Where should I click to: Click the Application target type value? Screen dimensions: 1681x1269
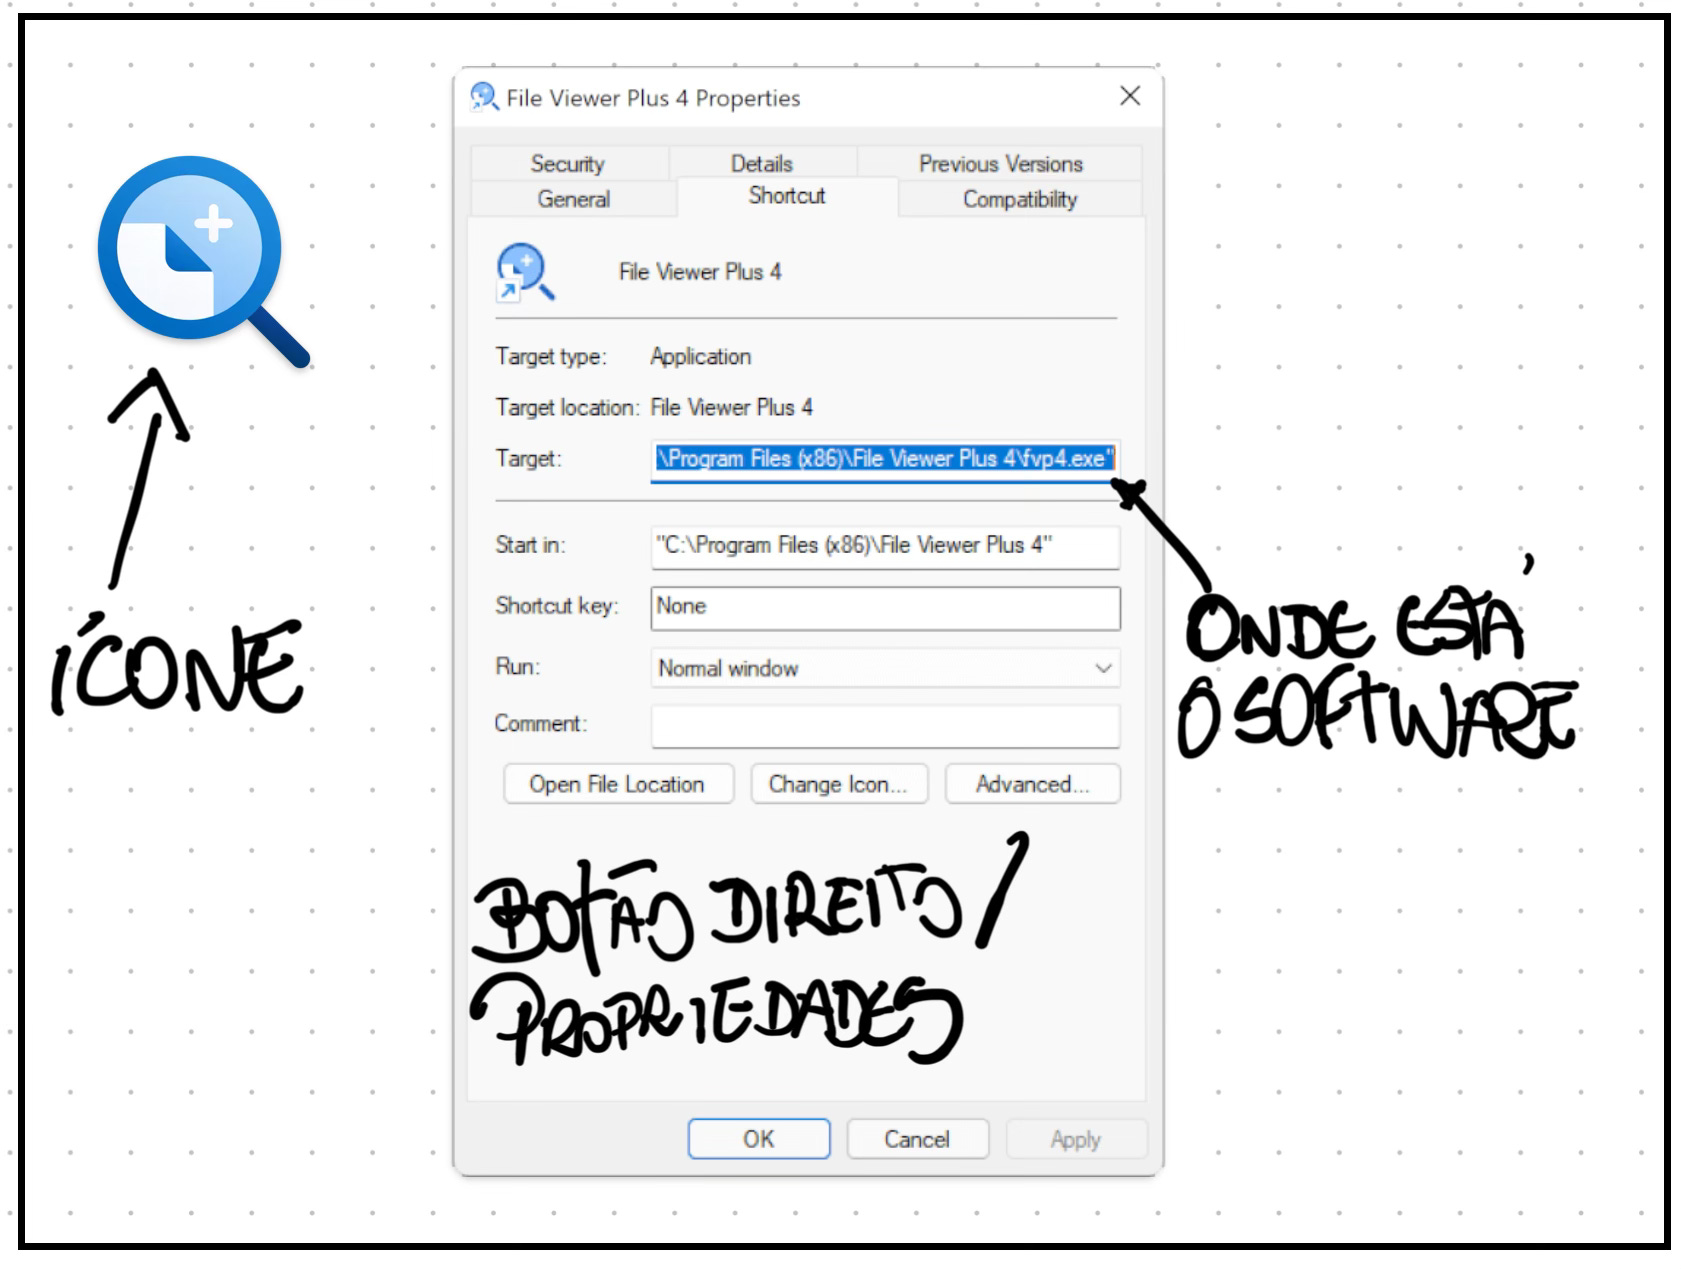click(x=700, y=357)
